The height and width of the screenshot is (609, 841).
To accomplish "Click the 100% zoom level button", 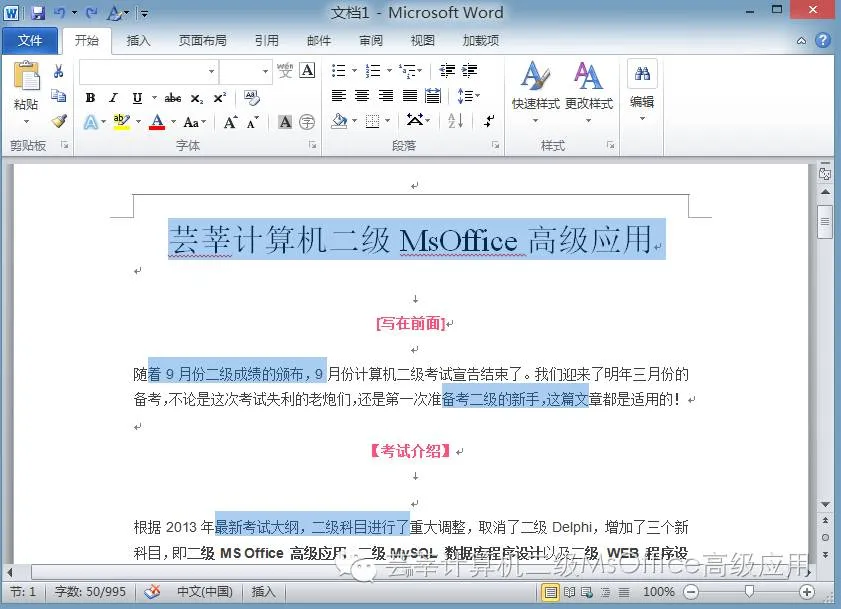I will (x=659, y=591).
